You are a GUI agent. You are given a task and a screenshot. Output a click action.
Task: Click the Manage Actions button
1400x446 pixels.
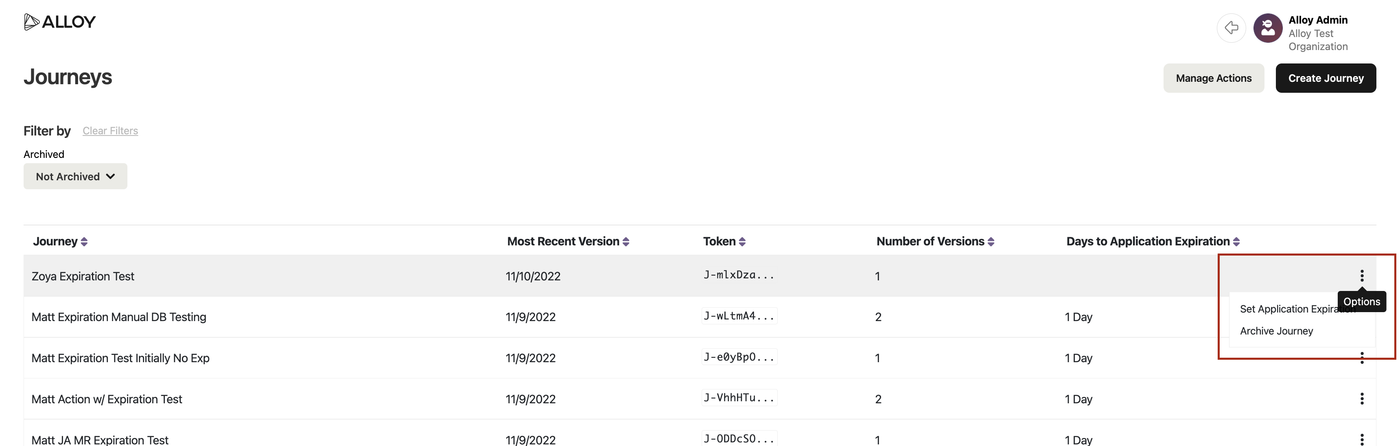1213,78
